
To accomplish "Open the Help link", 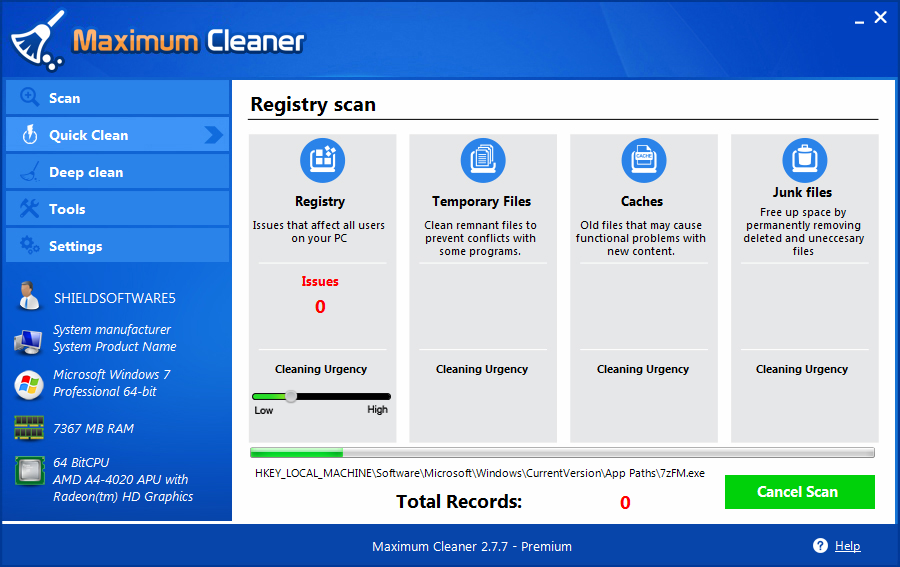I will [847, 546].
